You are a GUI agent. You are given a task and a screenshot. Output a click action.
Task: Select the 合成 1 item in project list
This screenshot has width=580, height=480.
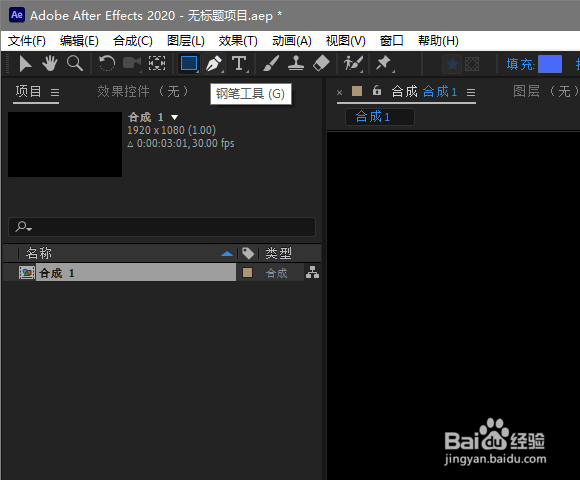pos(136,273)
